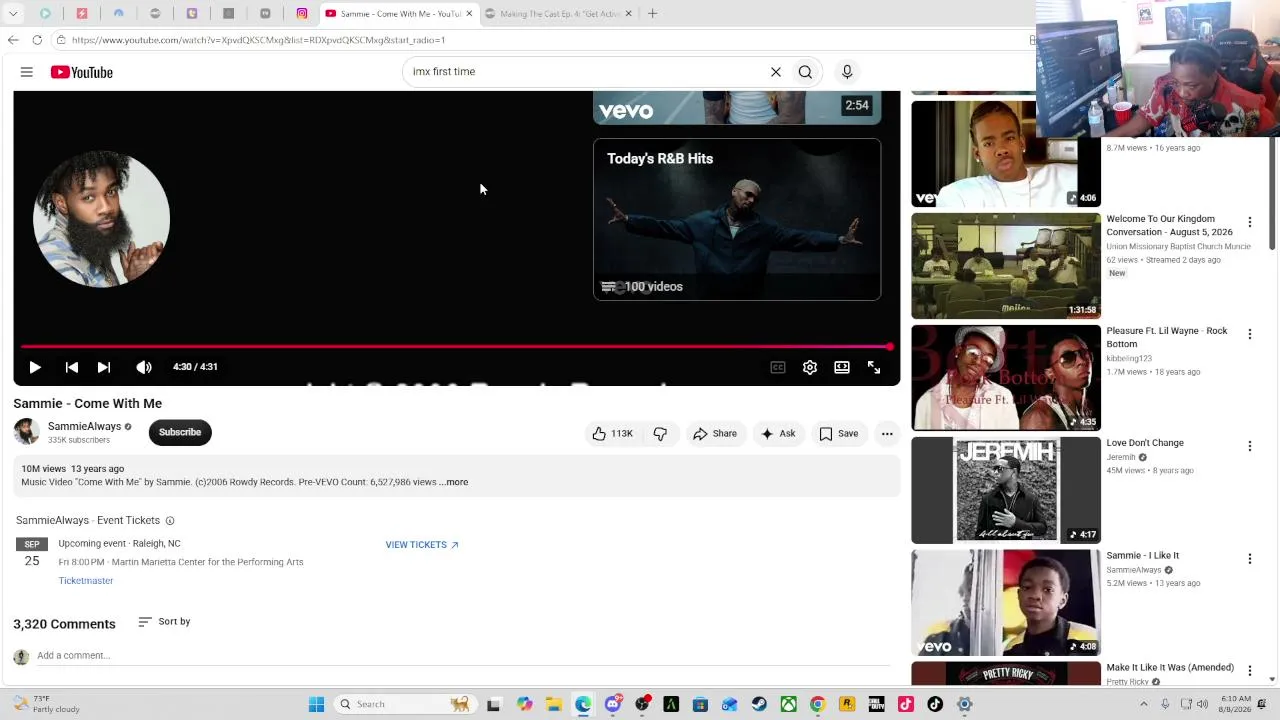The height and width of the screenshot is (720, 1280).
Task: Play the video
Action: click(x=35, y=367)
